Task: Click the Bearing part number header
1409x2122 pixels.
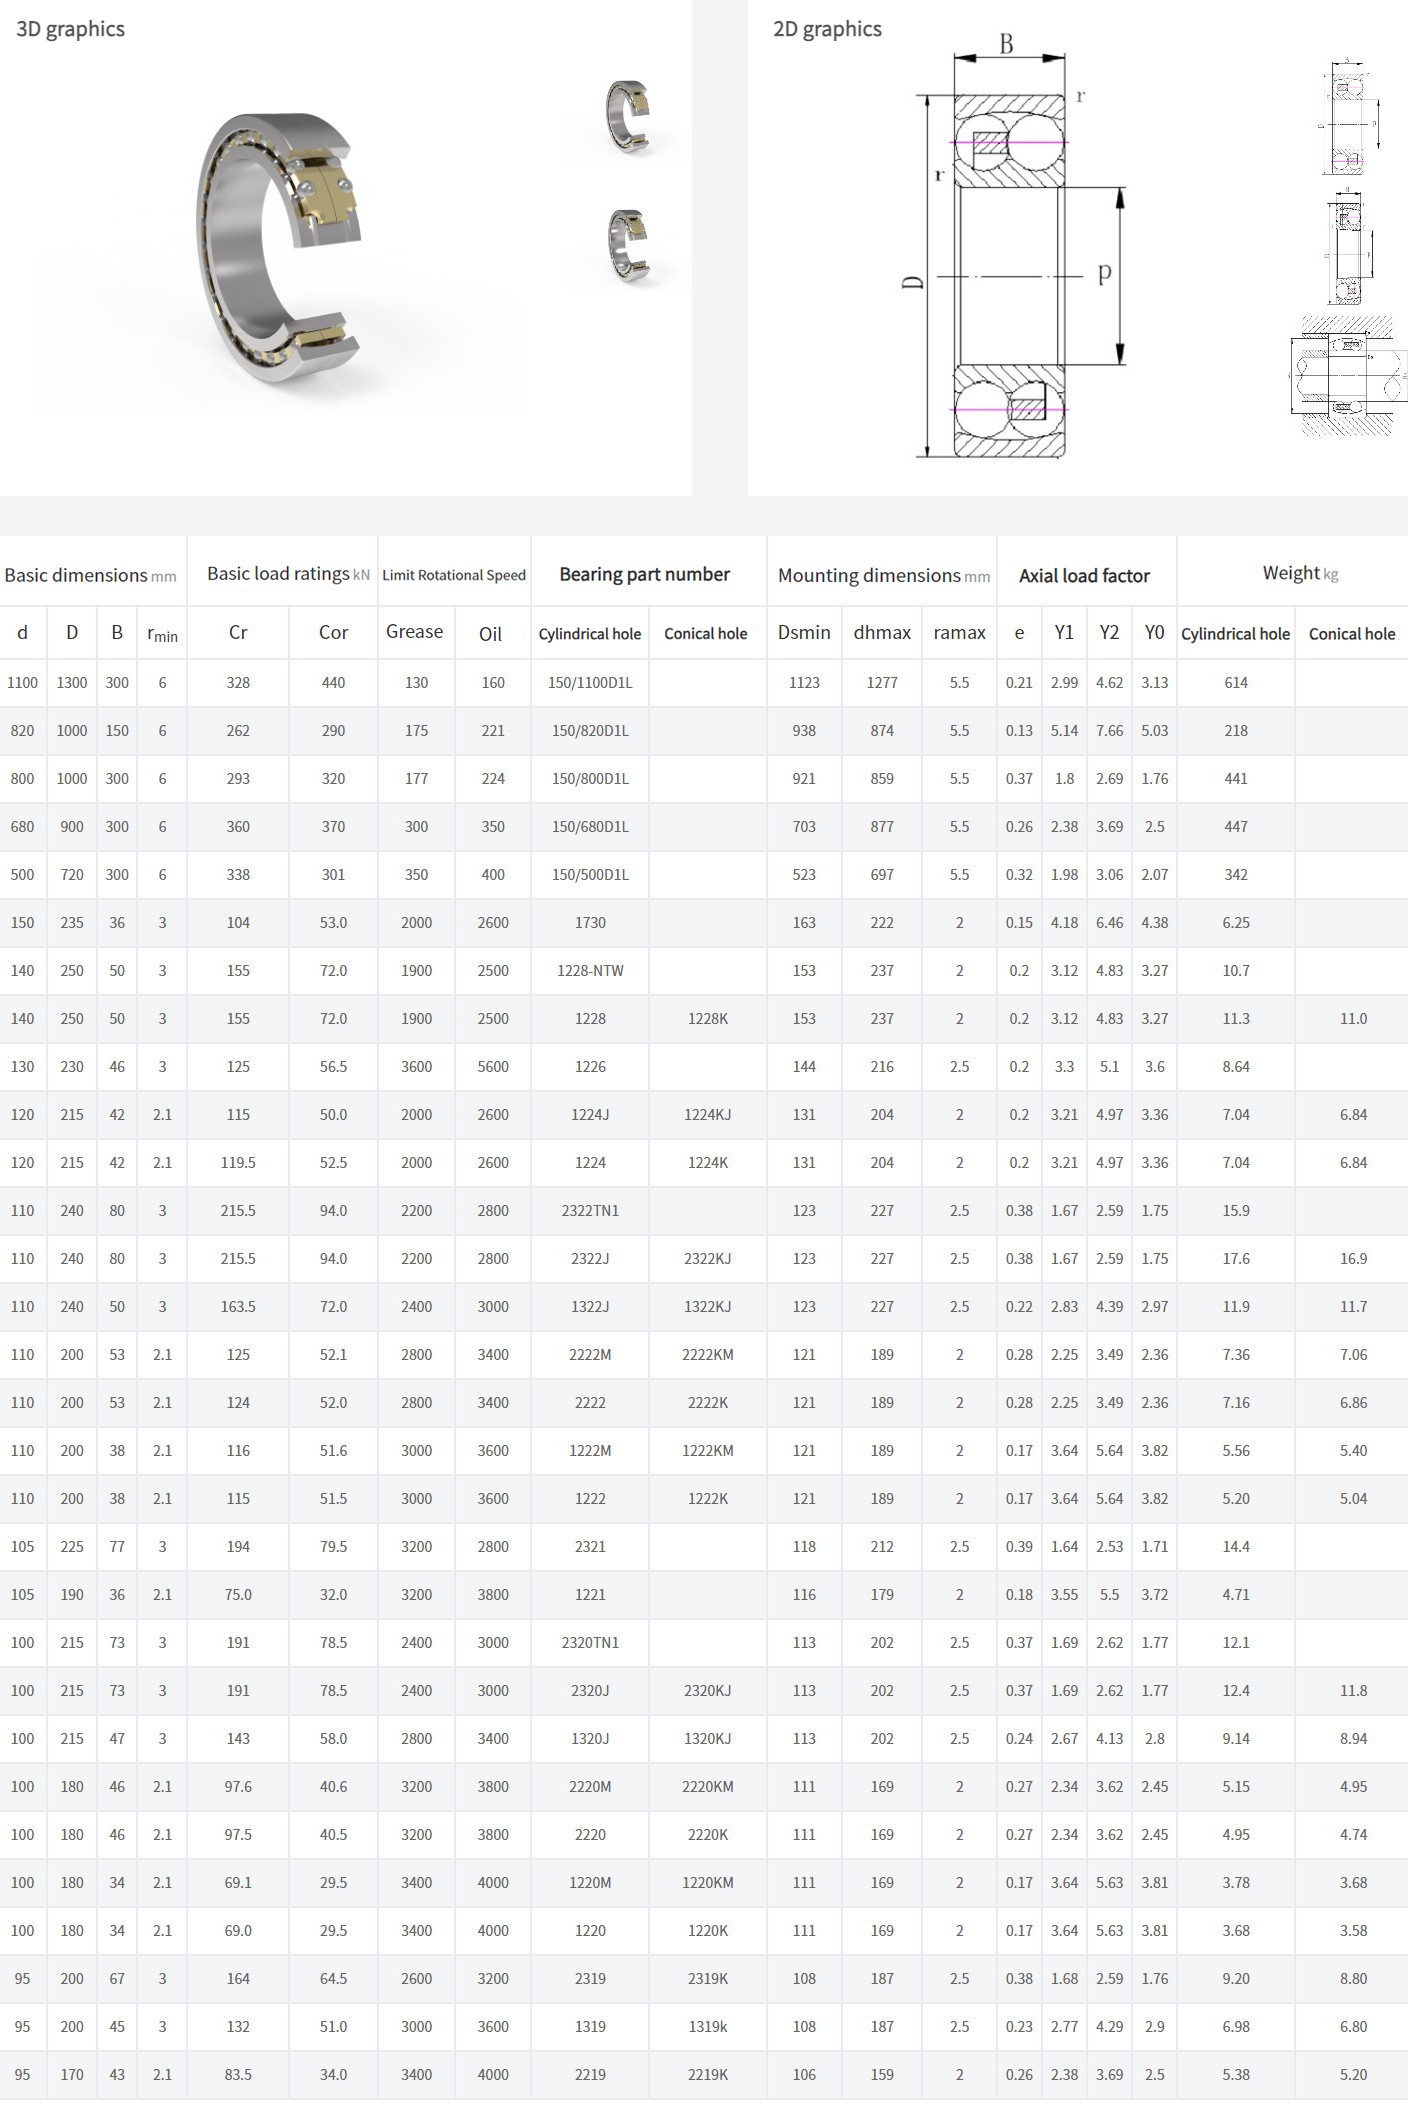Action: click(644, 574)
